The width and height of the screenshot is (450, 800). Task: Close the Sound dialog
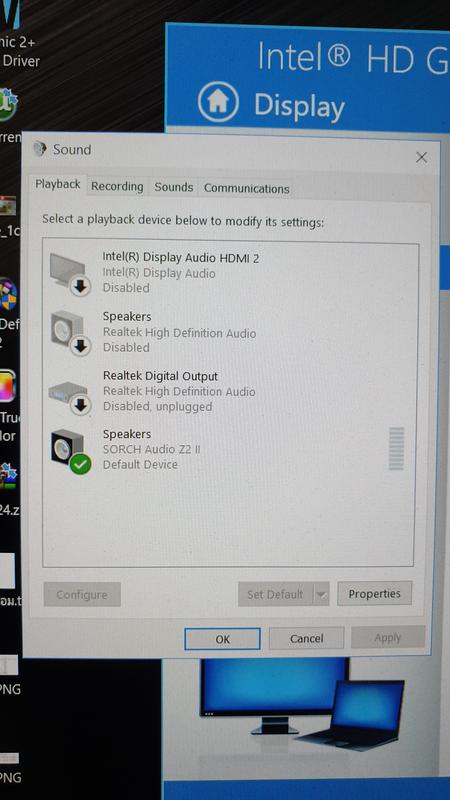pos(421,158)
